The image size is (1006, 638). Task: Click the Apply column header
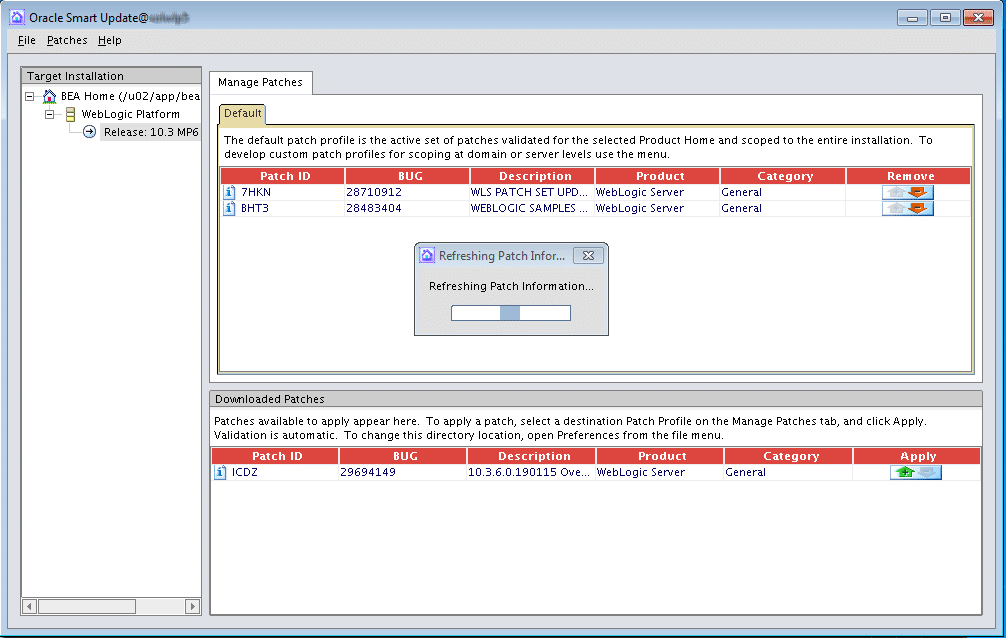(x=918, y=456)
